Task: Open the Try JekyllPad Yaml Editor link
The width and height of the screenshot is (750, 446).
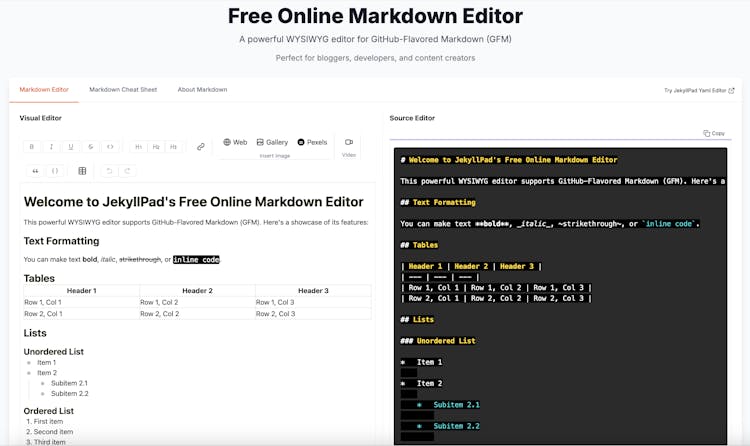Action: tap(699, 90)
